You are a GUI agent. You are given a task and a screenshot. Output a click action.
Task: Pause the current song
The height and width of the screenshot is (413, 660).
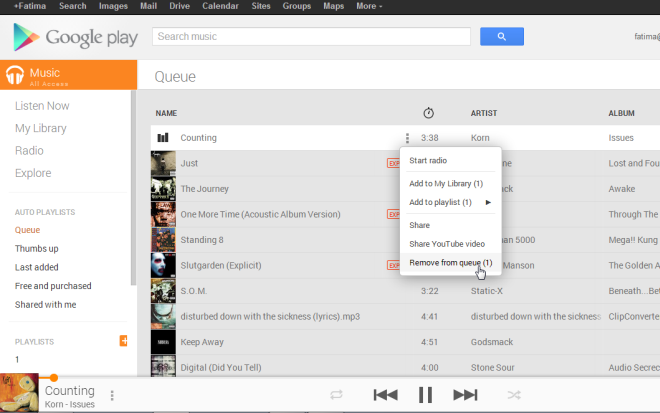point(425,395)
